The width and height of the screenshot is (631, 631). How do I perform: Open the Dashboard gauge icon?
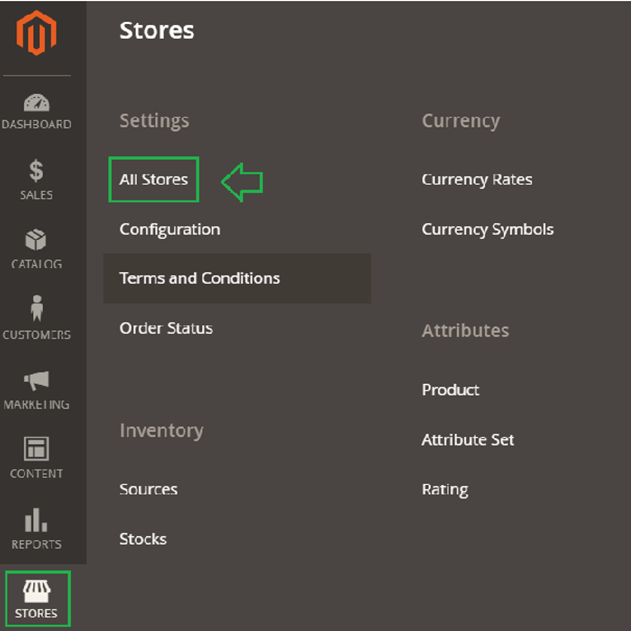pos(36,103)
